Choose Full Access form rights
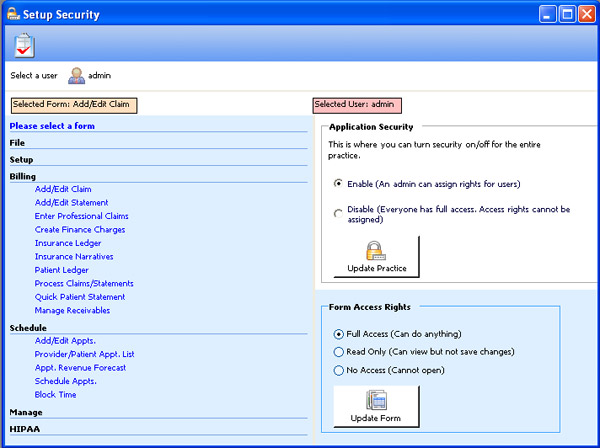 point(339,334)
